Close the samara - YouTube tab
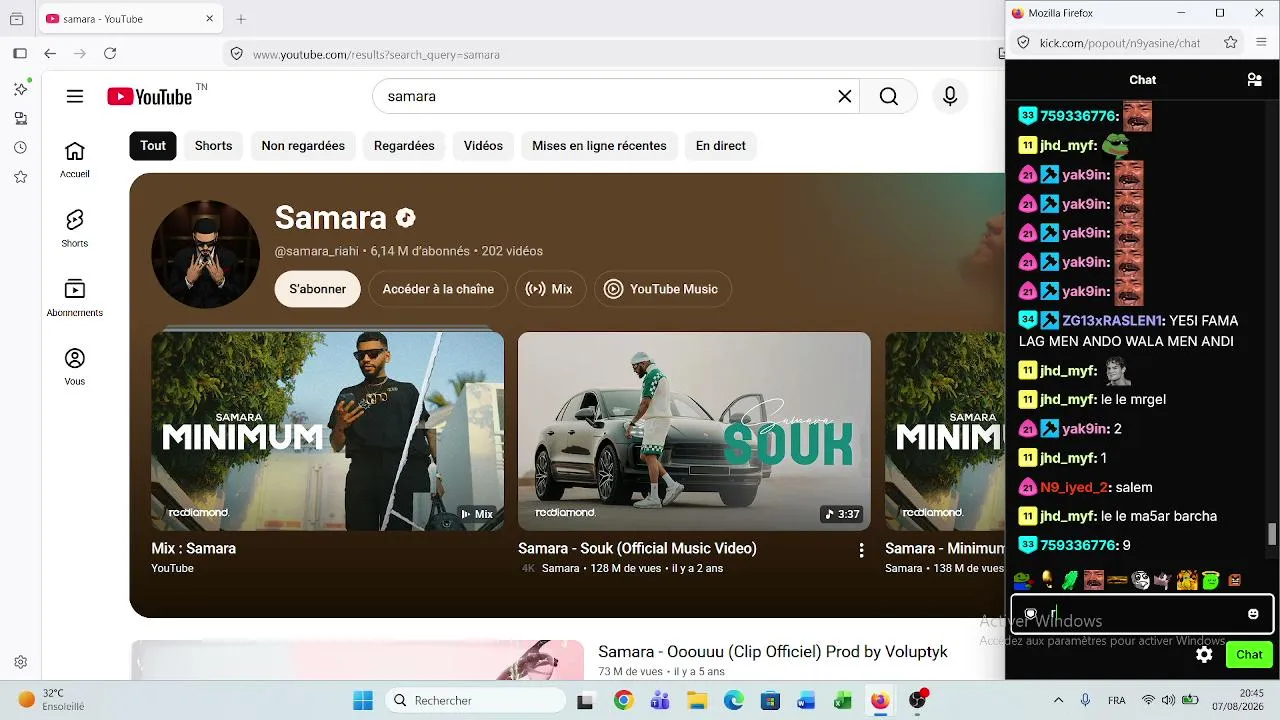The image size is (1280, 720). pos(210,19)
